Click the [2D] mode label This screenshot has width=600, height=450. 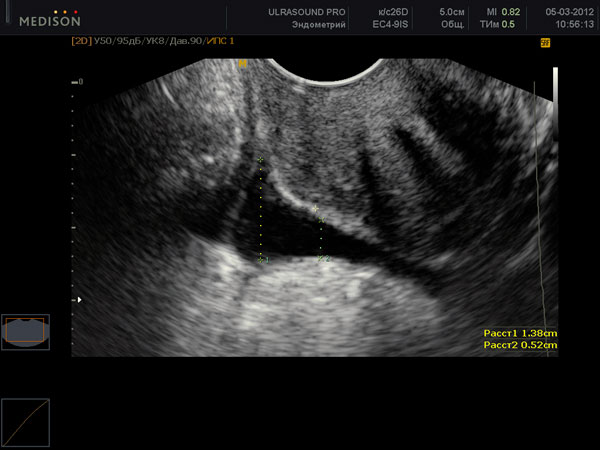click(x=82, y=41)
